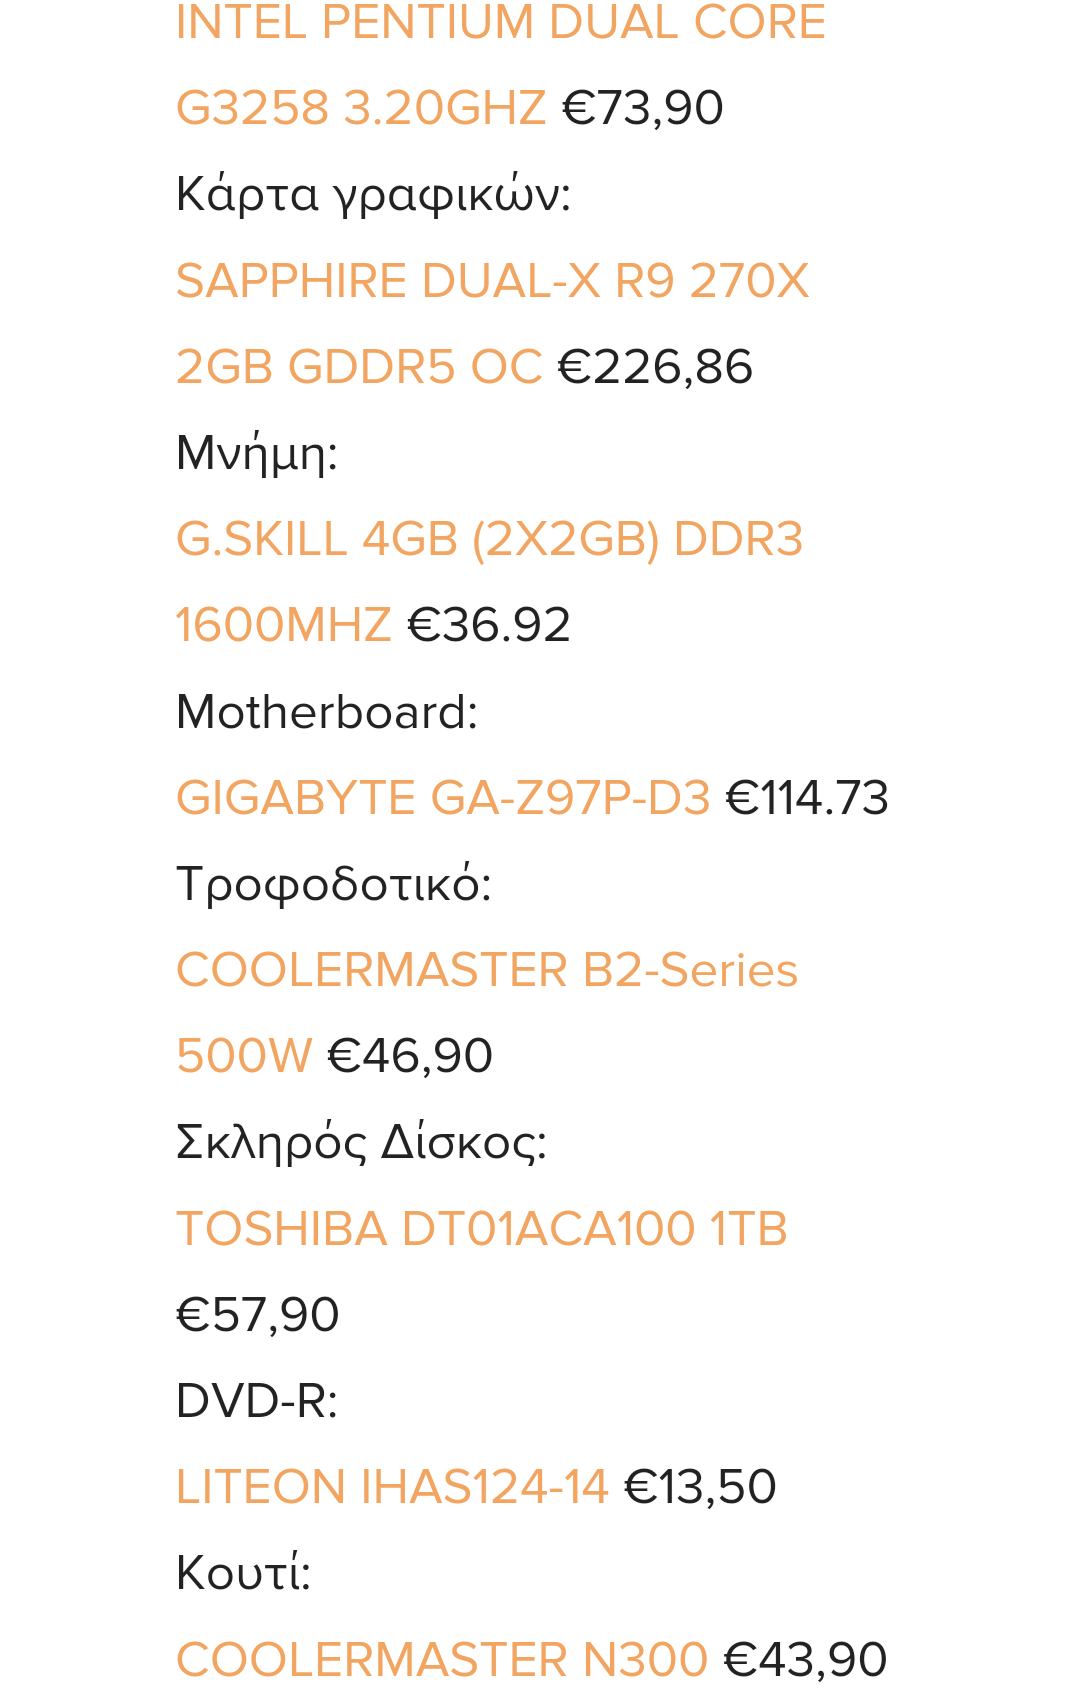Click the €114.73 motherboard price
The image size is (1069, 1697).
(x=807, y=798)
